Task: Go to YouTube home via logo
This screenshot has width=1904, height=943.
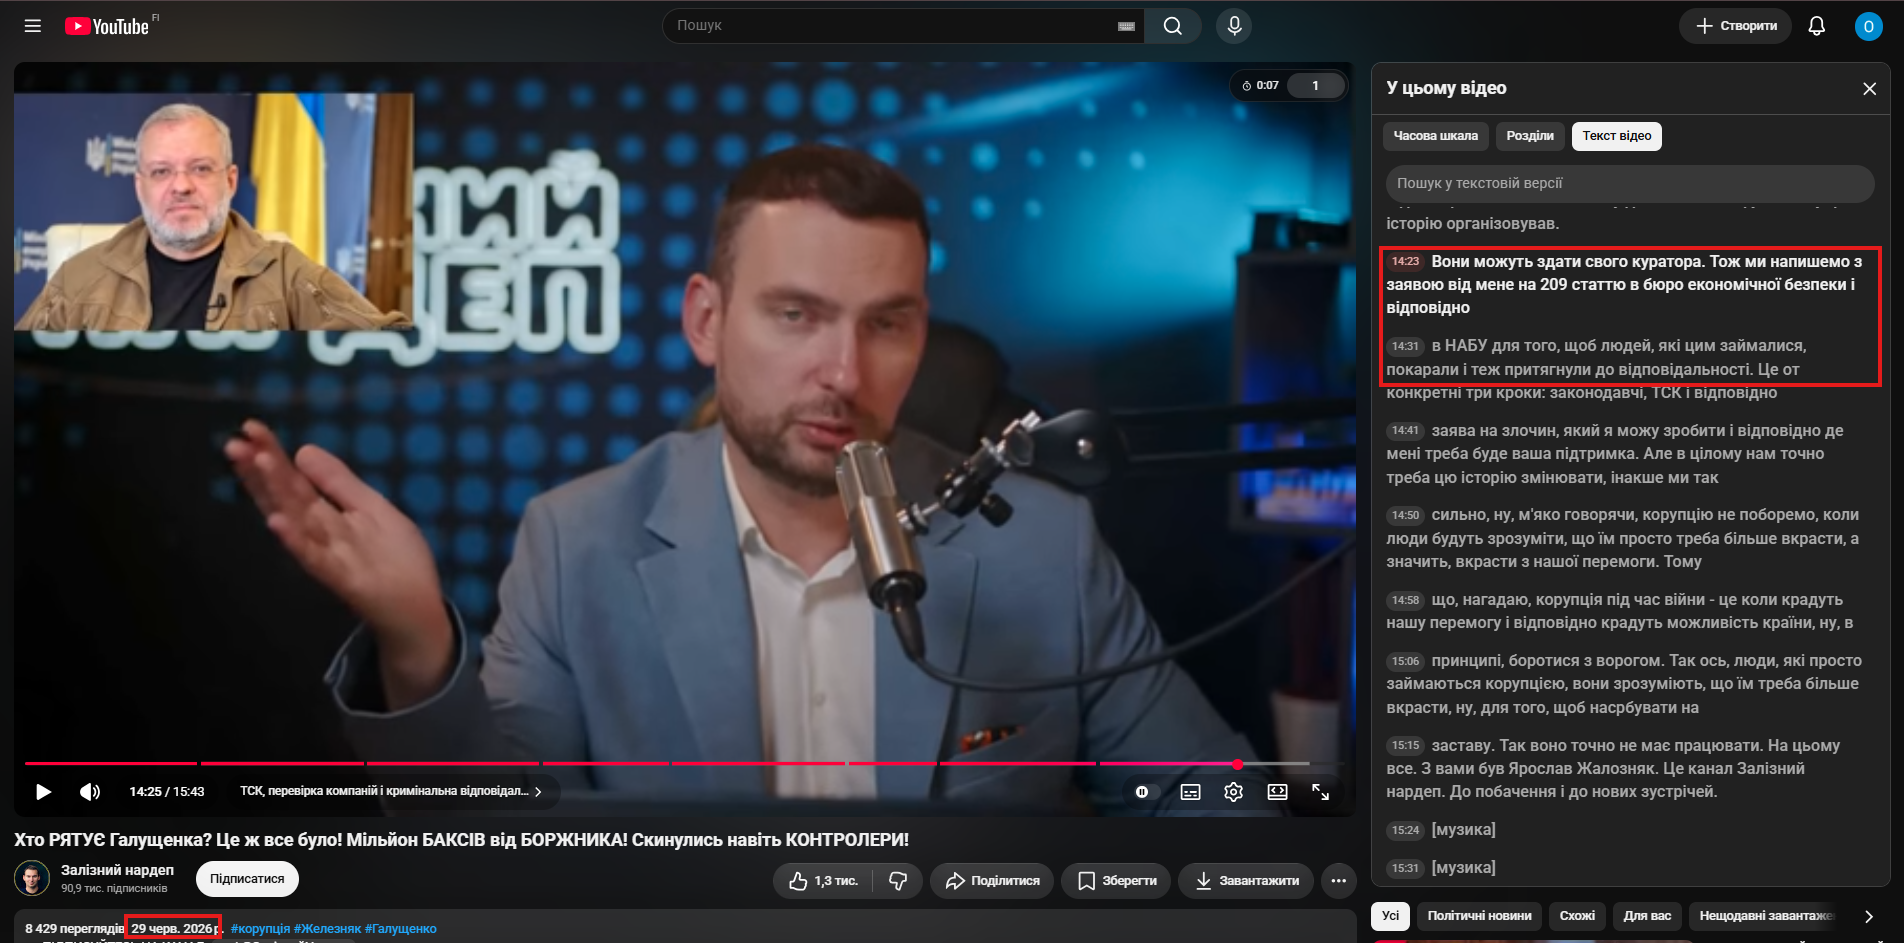Action: click(107, 26)
